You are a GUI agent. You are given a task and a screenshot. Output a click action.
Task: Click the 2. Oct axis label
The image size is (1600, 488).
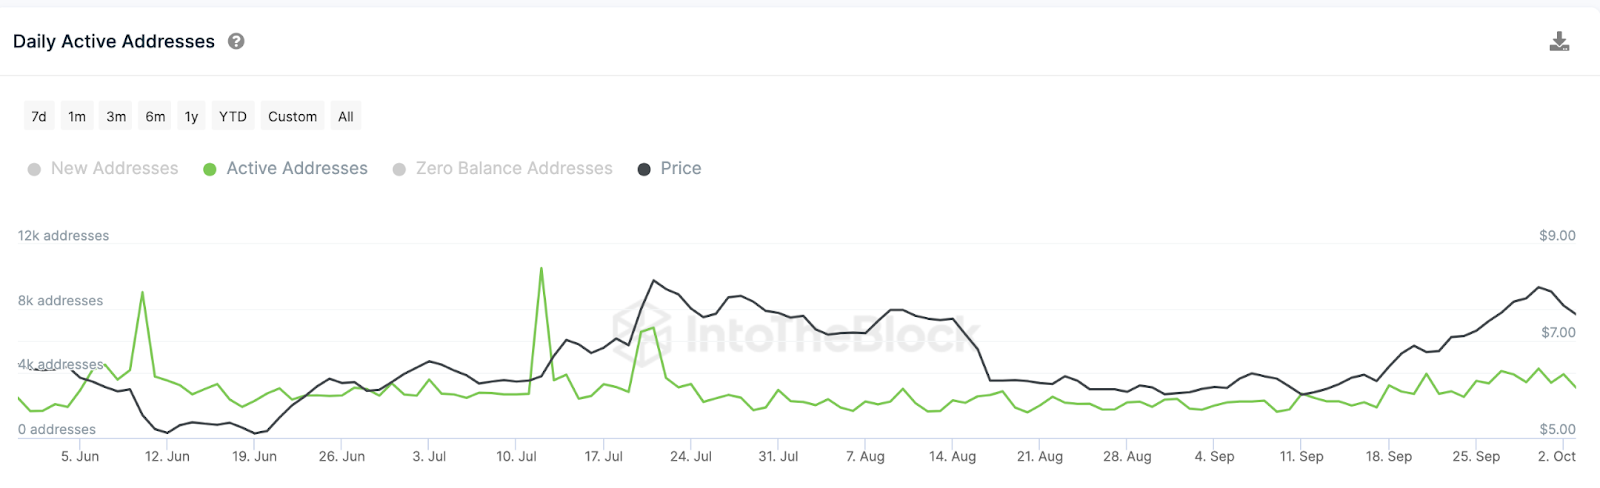click(x=1556, y=456)
